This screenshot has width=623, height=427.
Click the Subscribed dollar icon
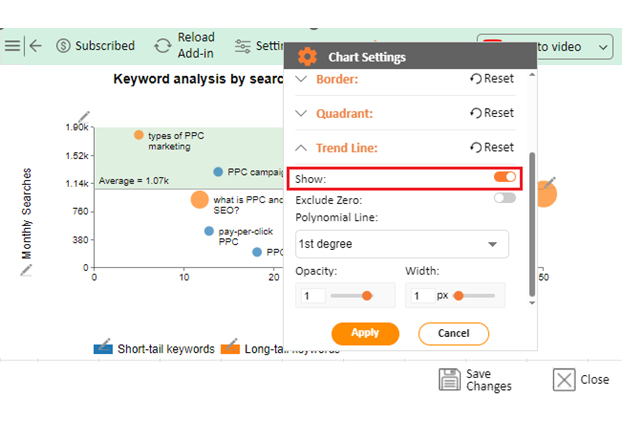(x=63, y=46)
